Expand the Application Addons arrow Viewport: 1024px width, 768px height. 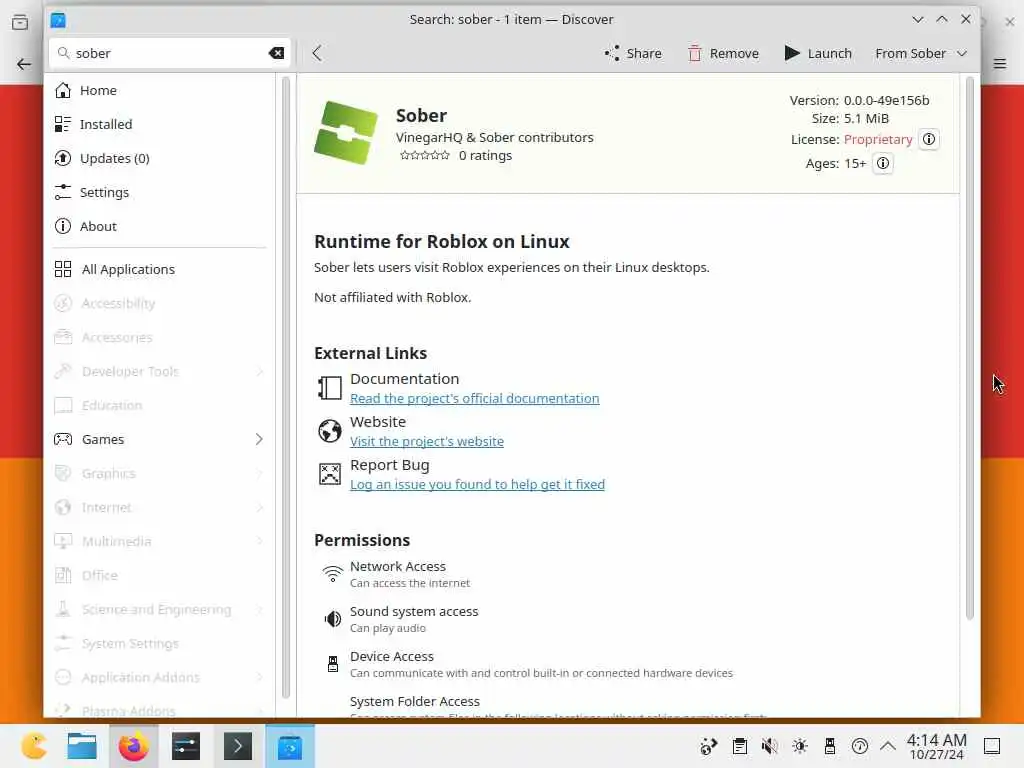tap(259, 677)
